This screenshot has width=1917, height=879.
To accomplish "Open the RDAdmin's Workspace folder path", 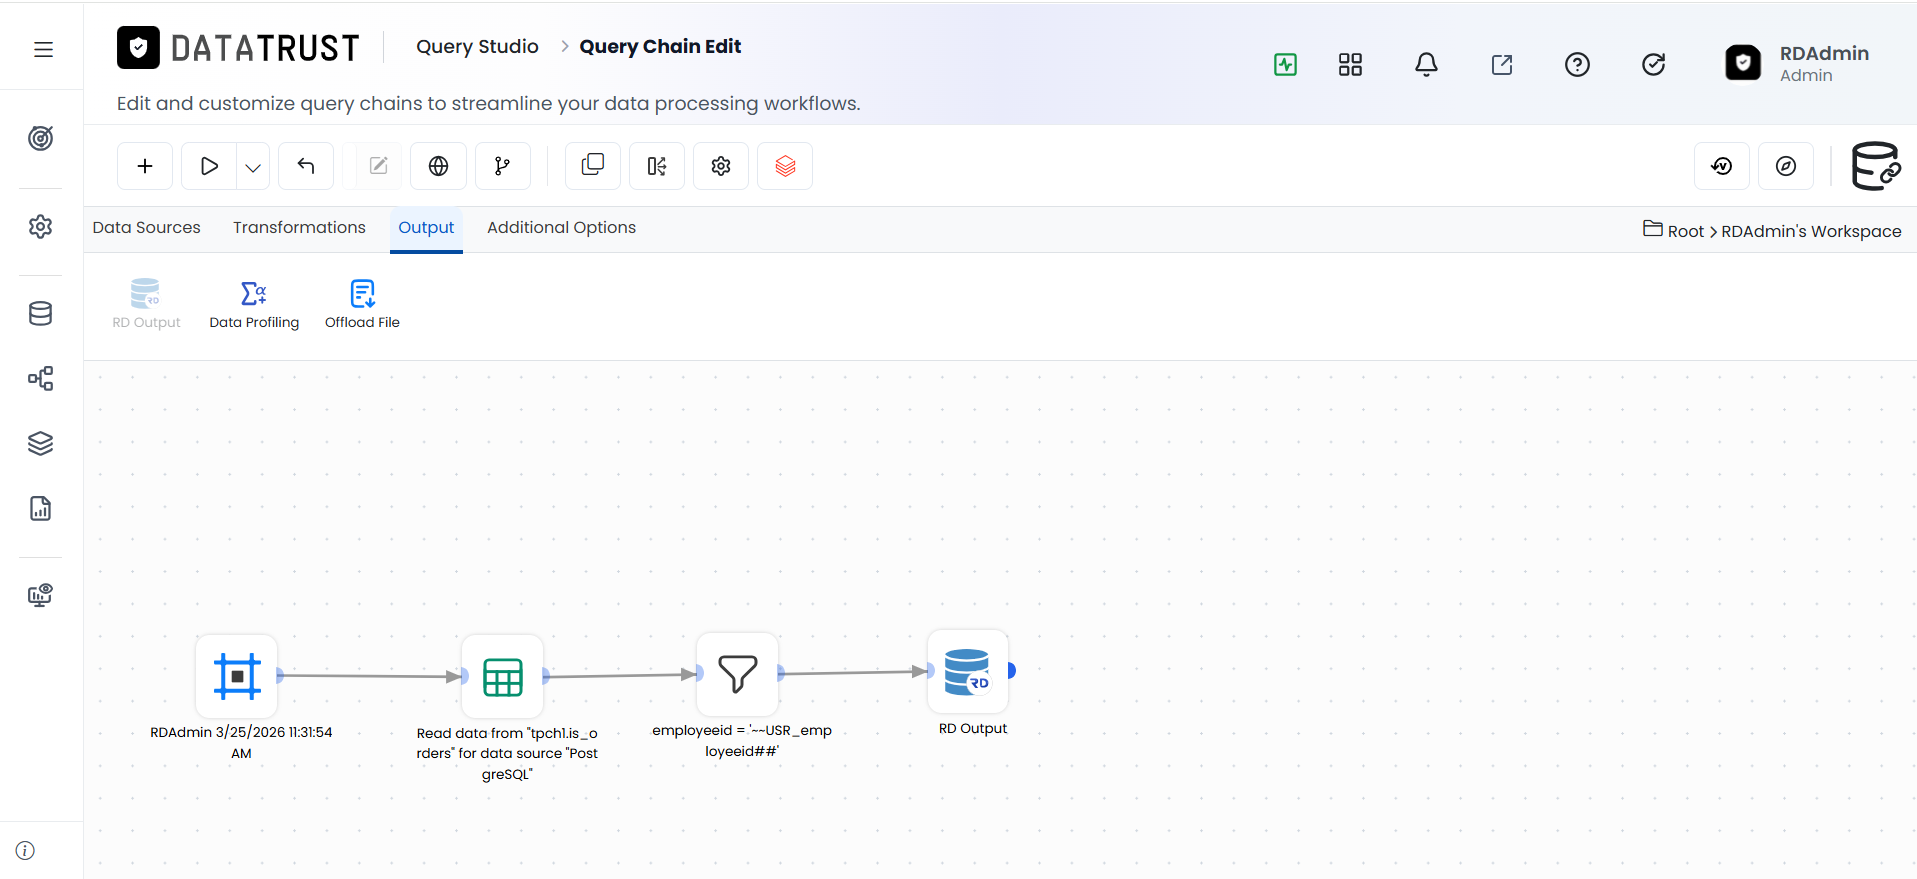I will [x=1811, y=231].
